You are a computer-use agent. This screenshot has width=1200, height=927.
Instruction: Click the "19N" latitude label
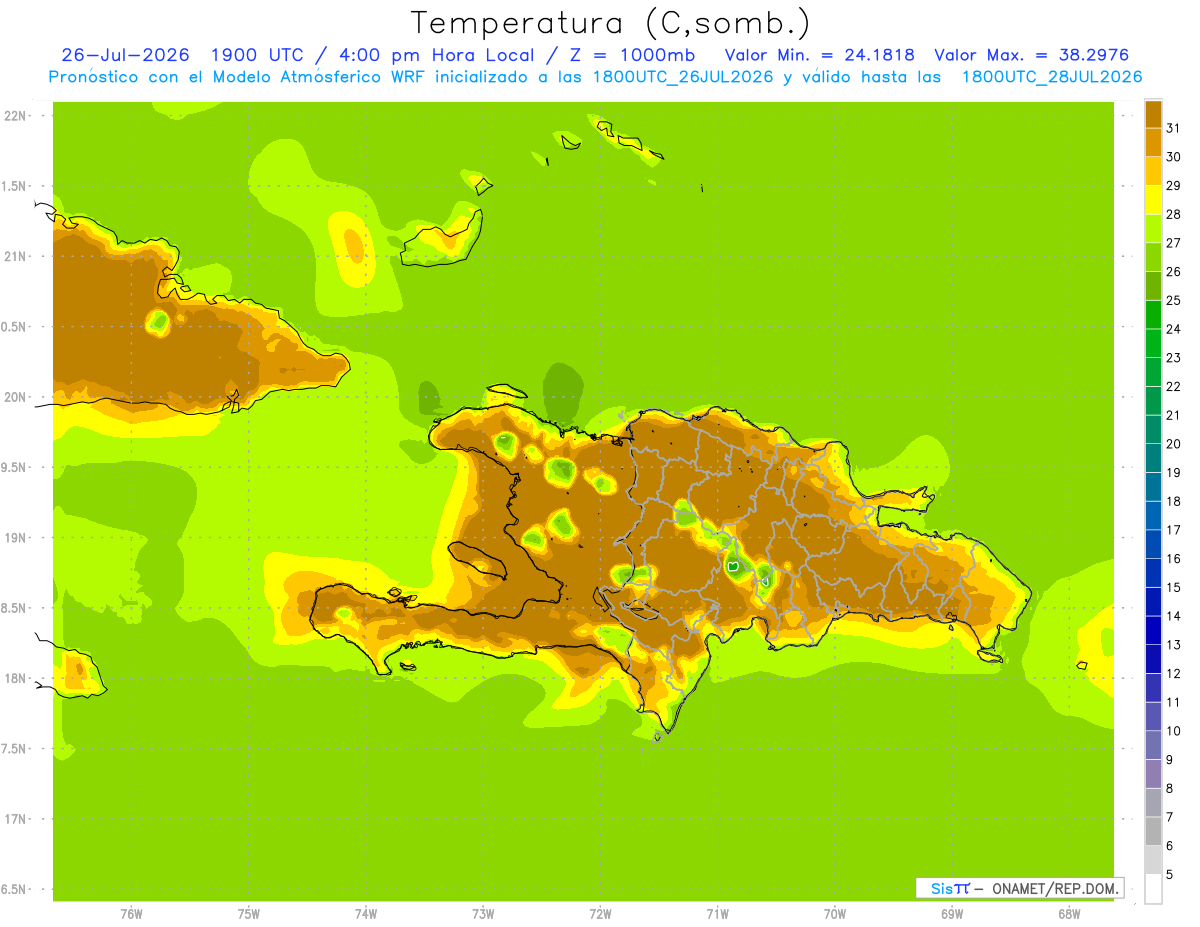pos(15,537)
